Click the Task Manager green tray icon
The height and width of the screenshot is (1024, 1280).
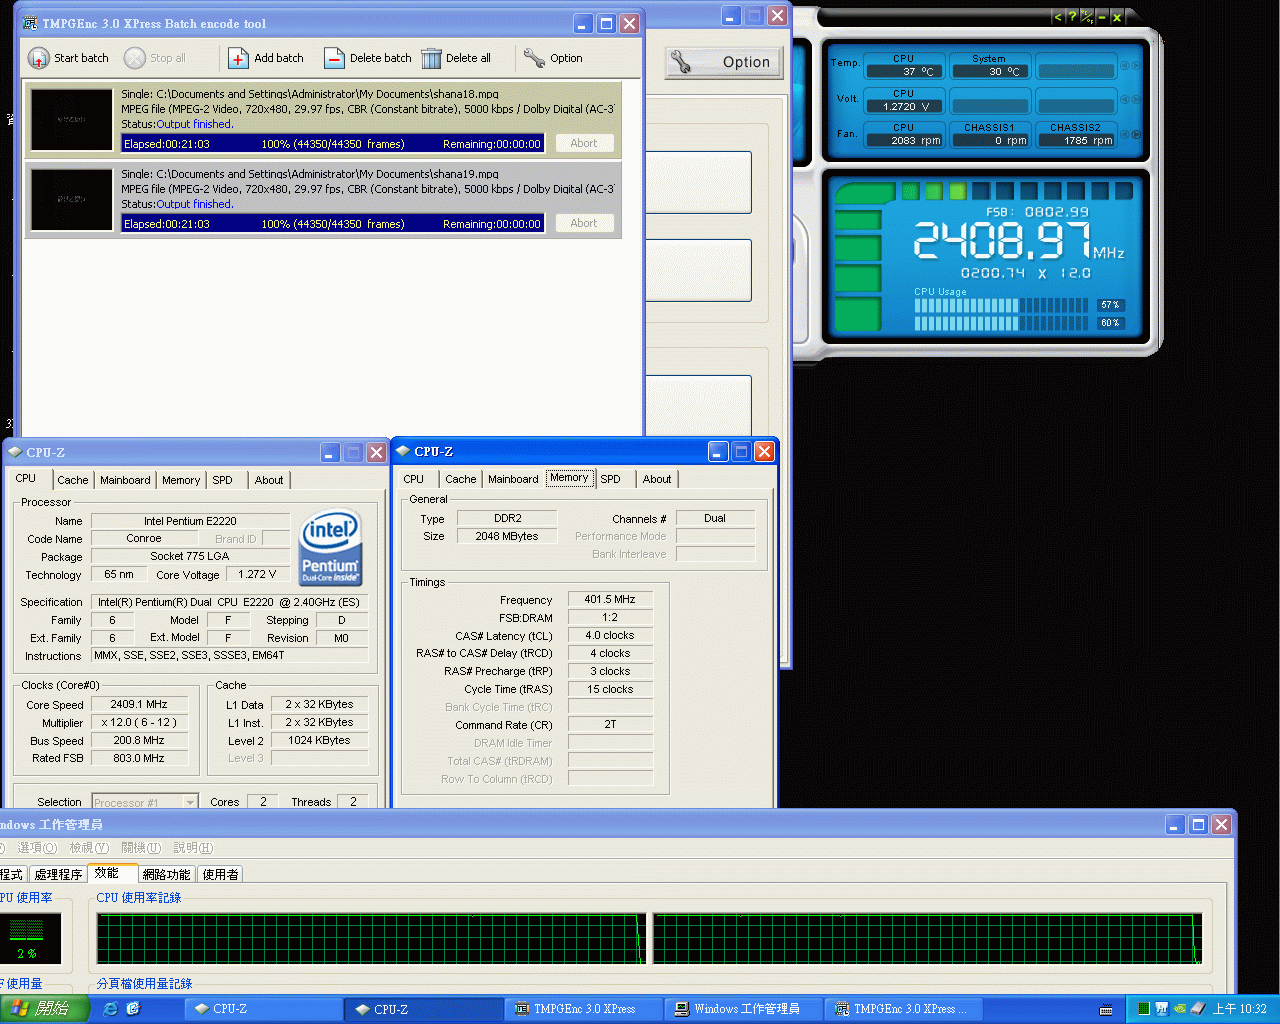[x=1143, y=1009]
